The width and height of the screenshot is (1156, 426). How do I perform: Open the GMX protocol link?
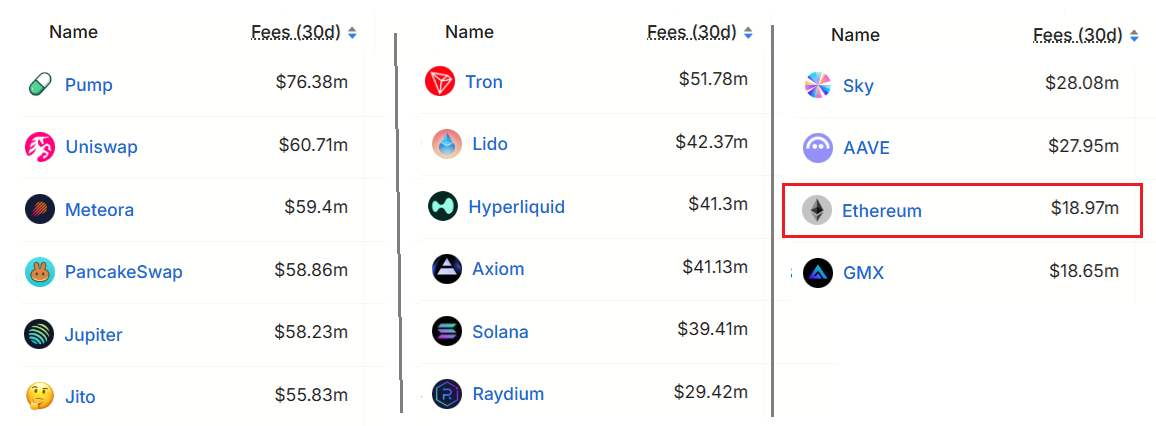point(863,273)
